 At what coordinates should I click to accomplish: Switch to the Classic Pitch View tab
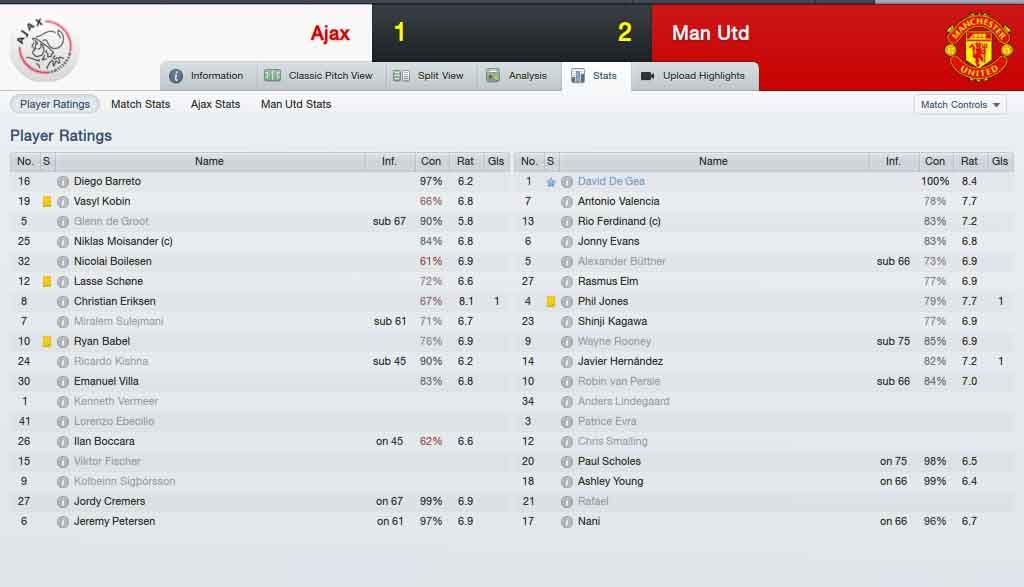(x=319, y=76)
